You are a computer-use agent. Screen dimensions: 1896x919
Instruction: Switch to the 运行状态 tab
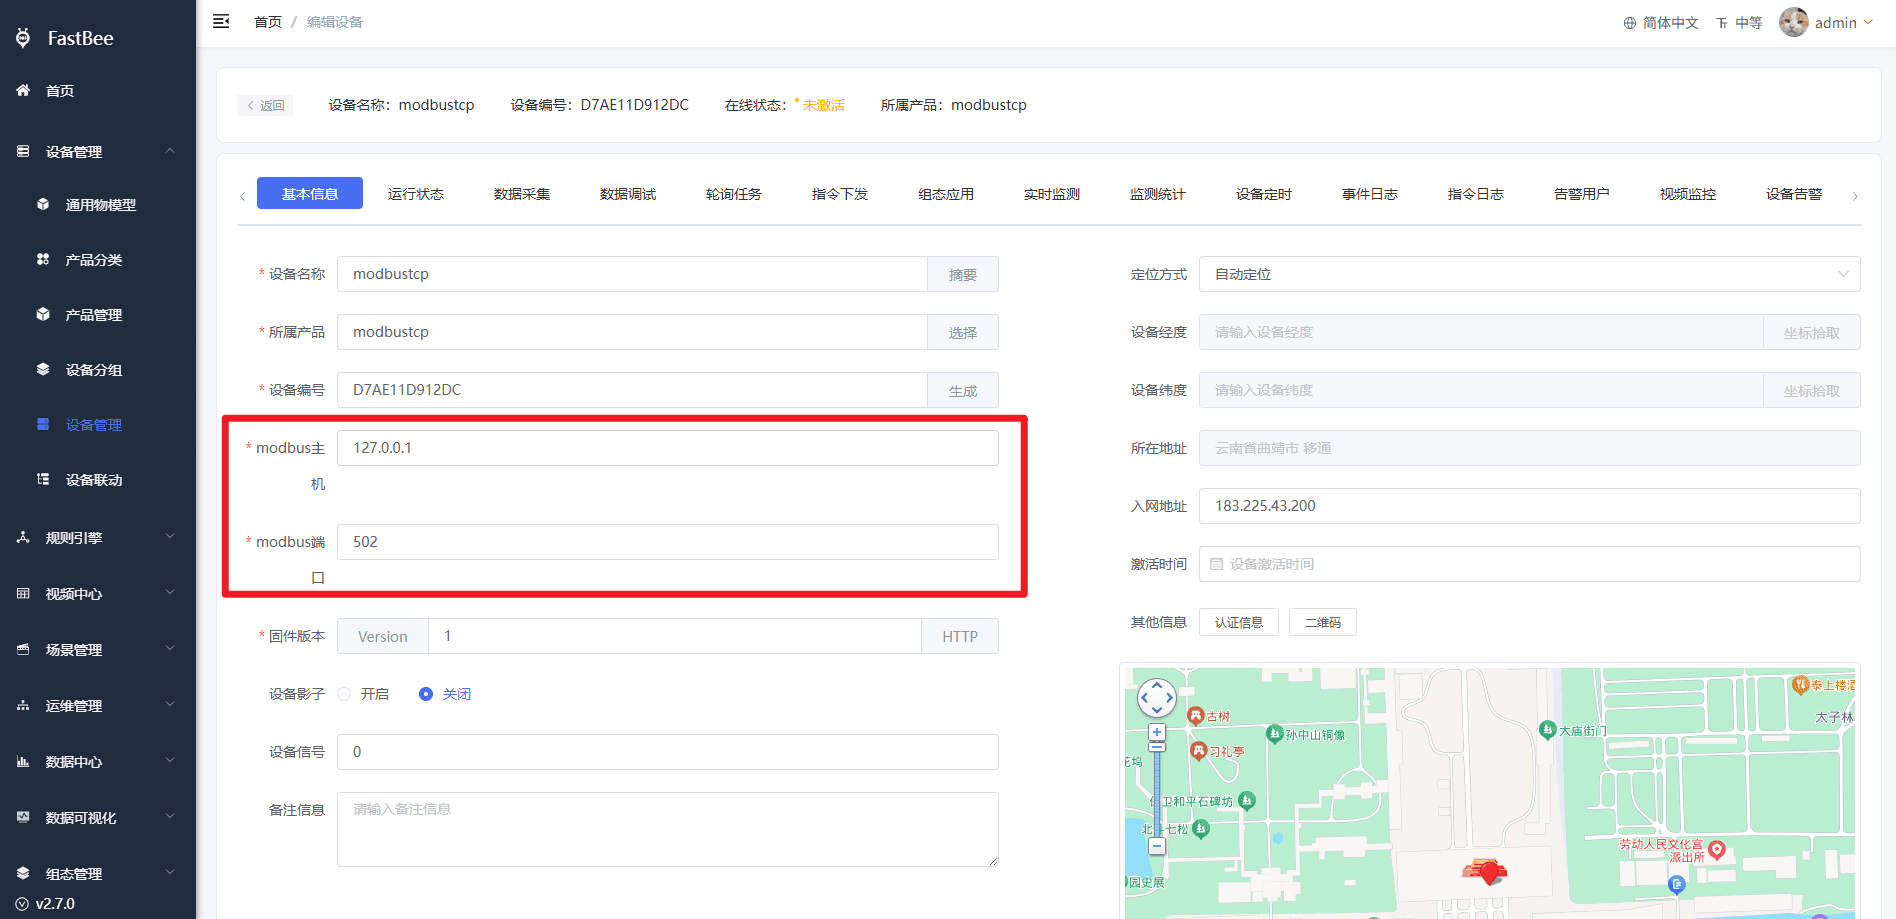(416, 194)
